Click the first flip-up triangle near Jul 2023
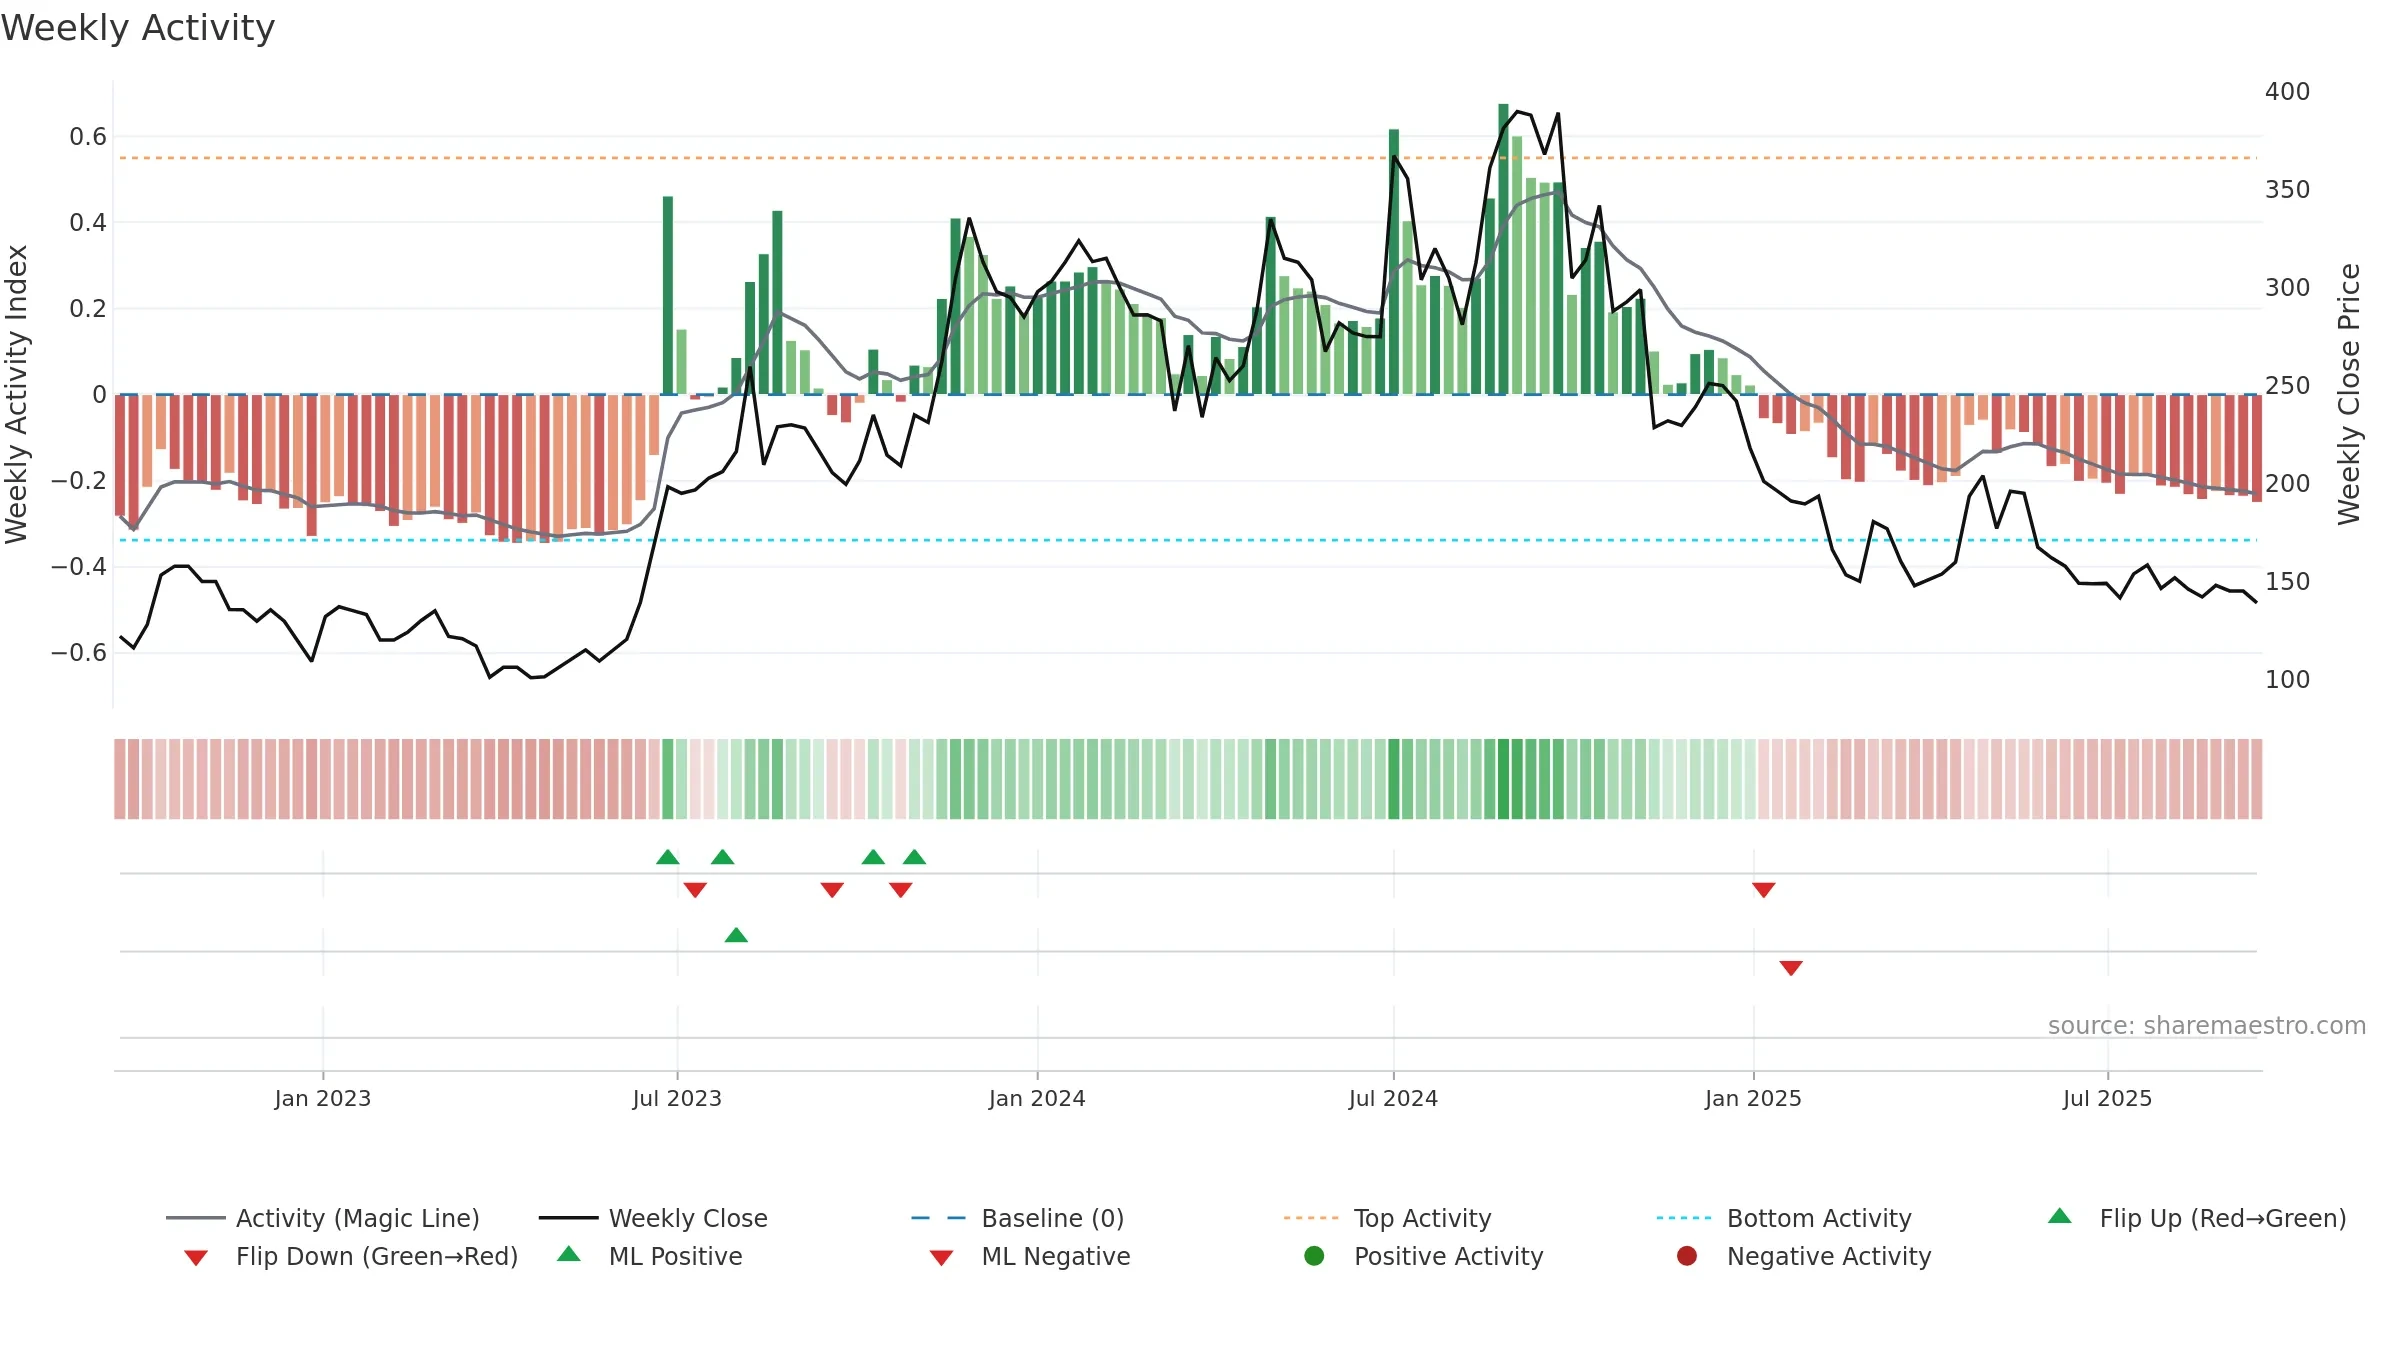2400x1350 pixels. coord(668,857)
